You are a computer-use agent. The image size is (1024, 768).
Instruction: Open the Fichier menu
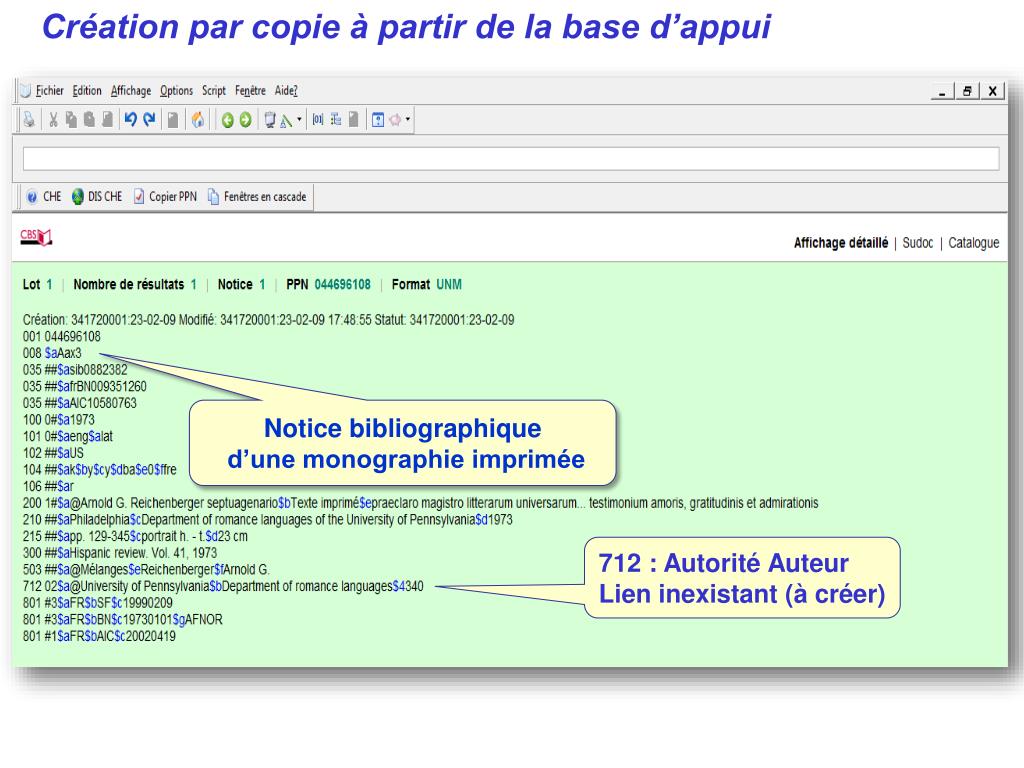click(50, 91)
